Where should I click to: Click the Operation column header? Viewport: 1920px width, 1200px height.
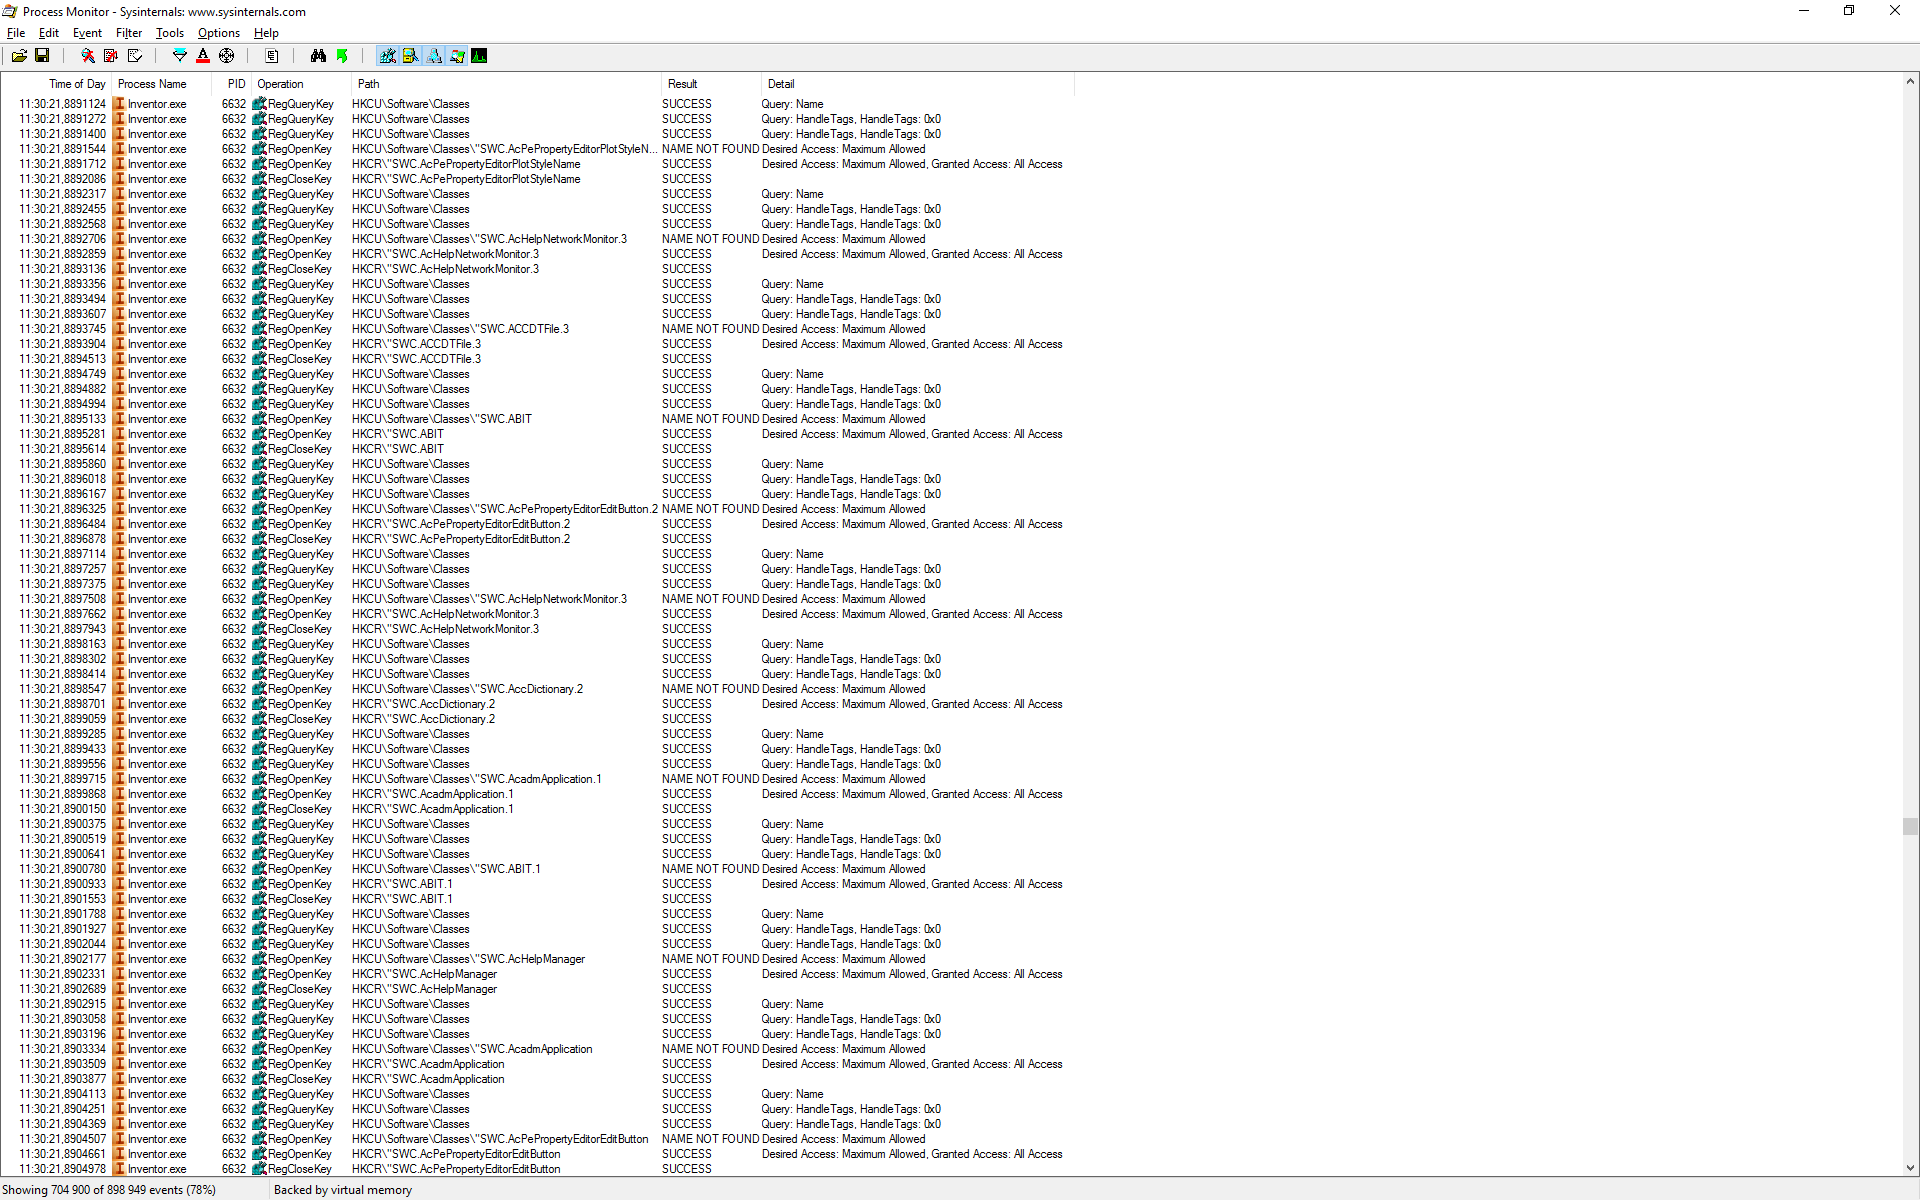301,84
